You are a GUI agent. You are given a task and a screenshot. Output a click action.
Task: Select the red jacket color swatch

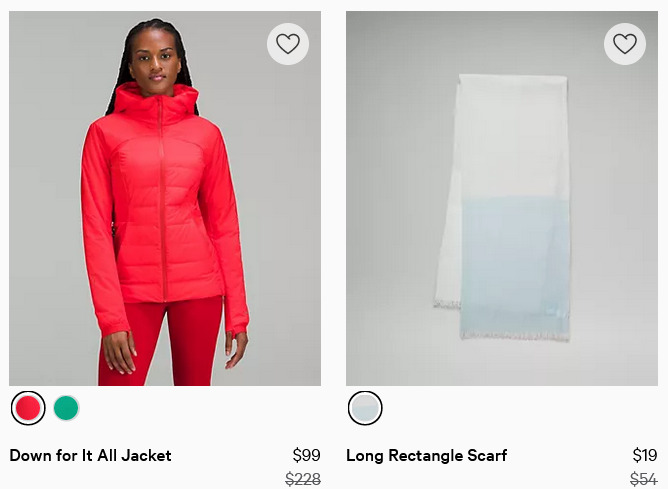[x=28, y=408]
